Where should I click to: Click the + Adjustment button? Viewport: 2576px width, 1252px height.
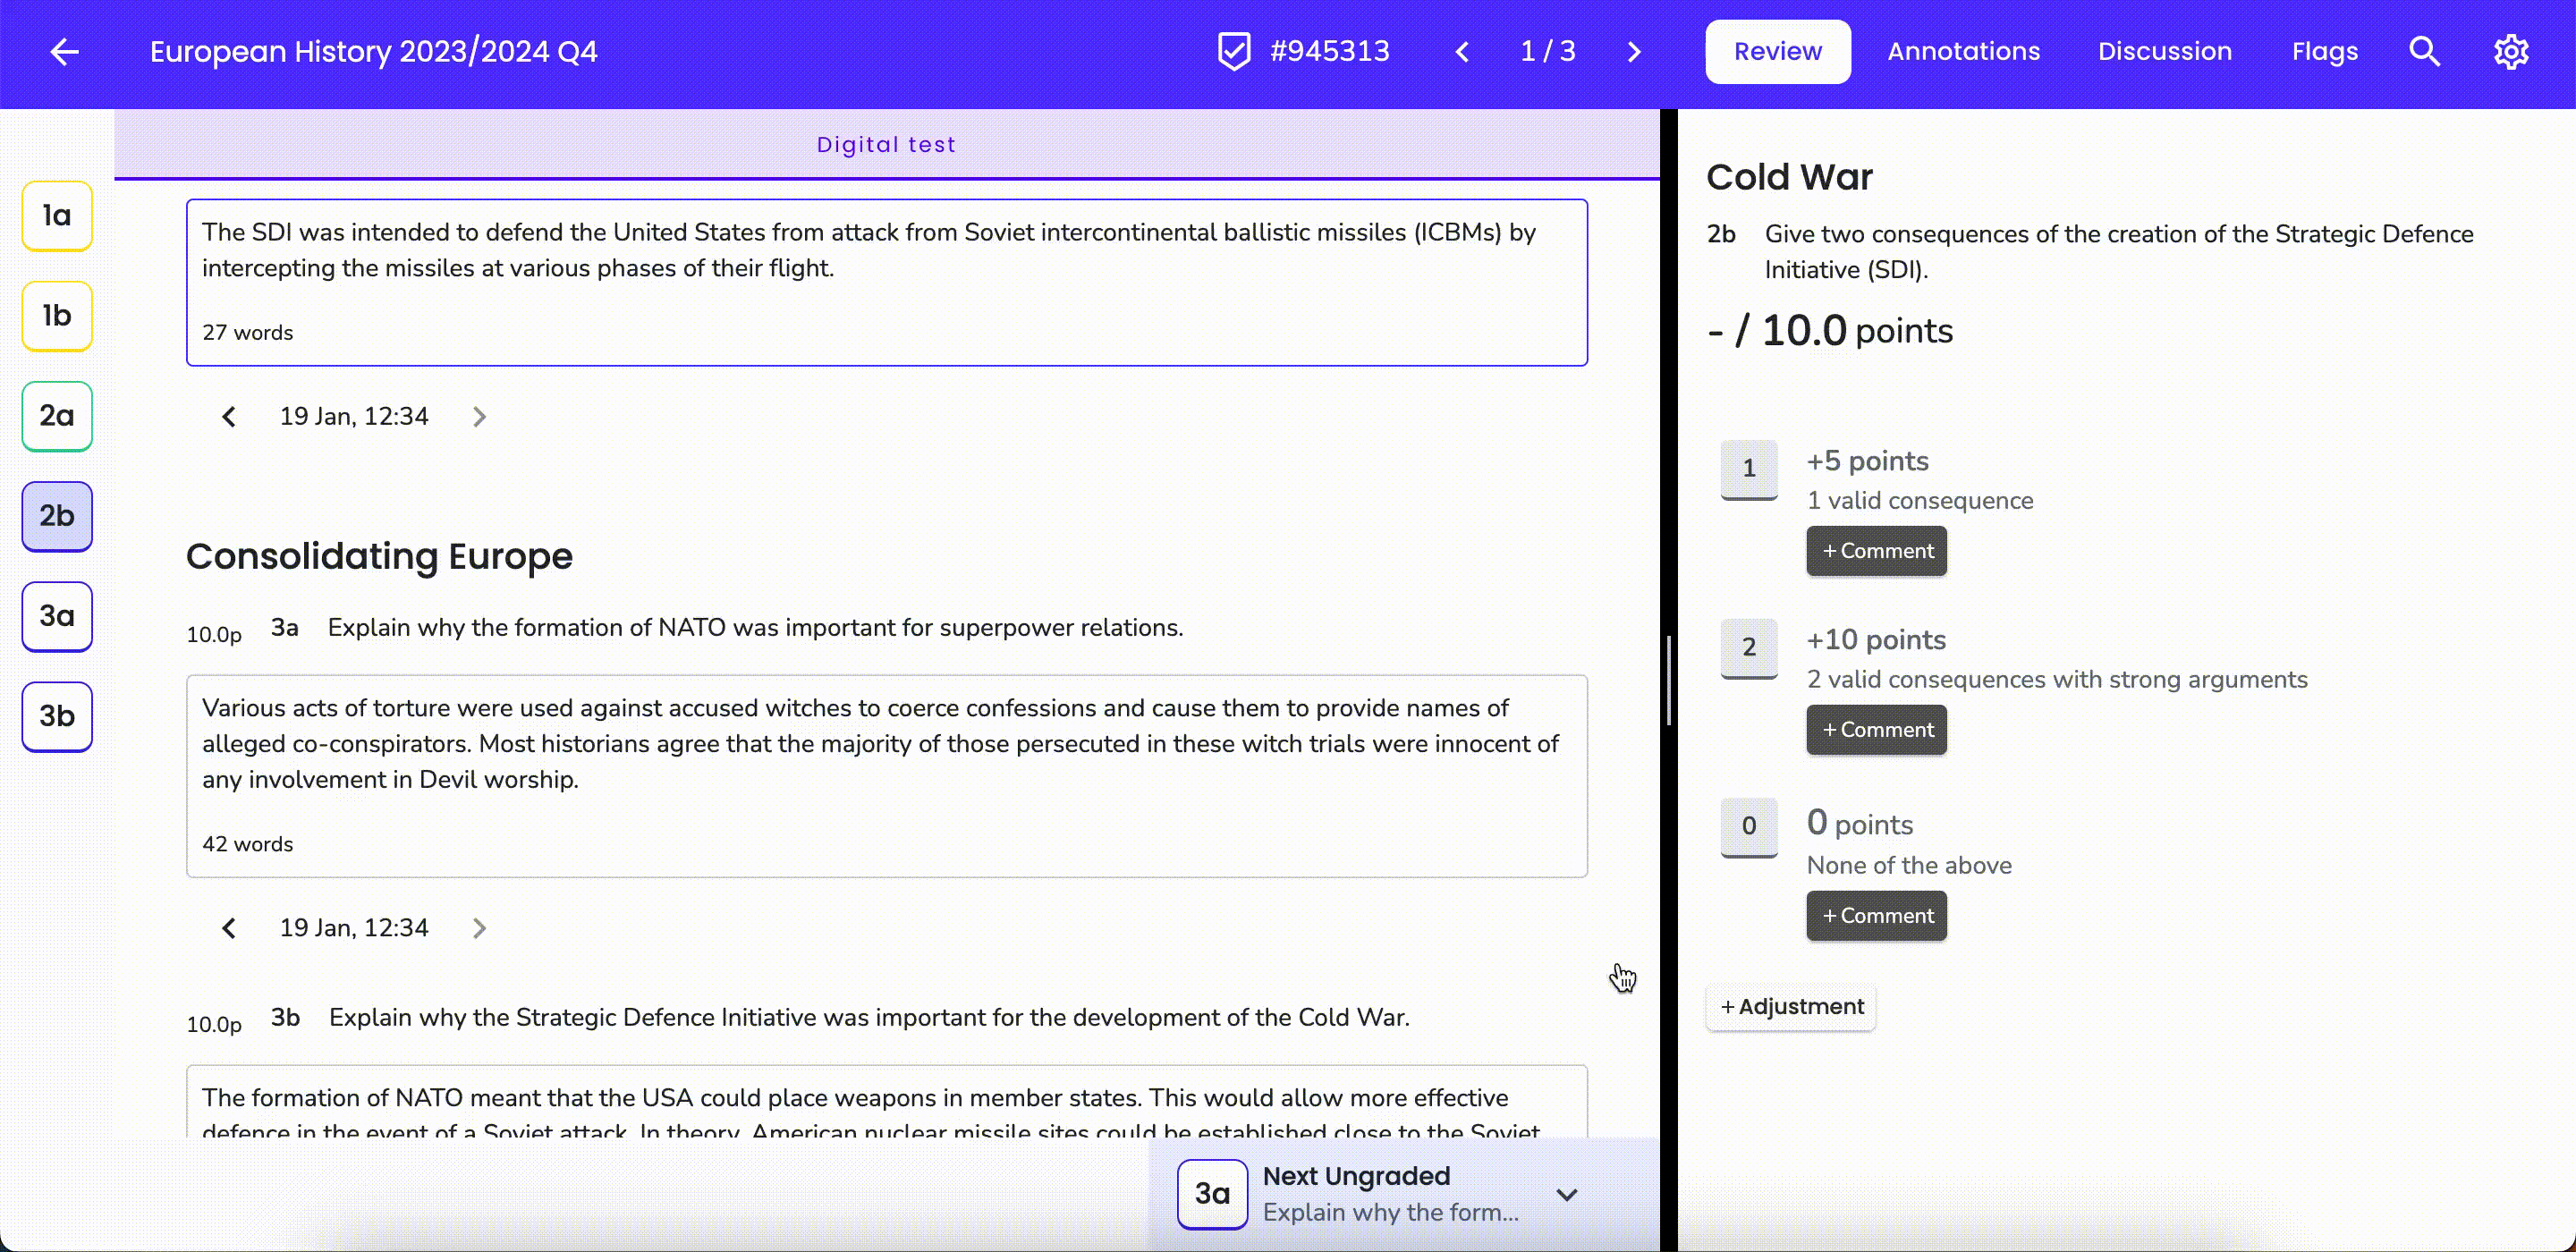click(x=1791, y=1007)
